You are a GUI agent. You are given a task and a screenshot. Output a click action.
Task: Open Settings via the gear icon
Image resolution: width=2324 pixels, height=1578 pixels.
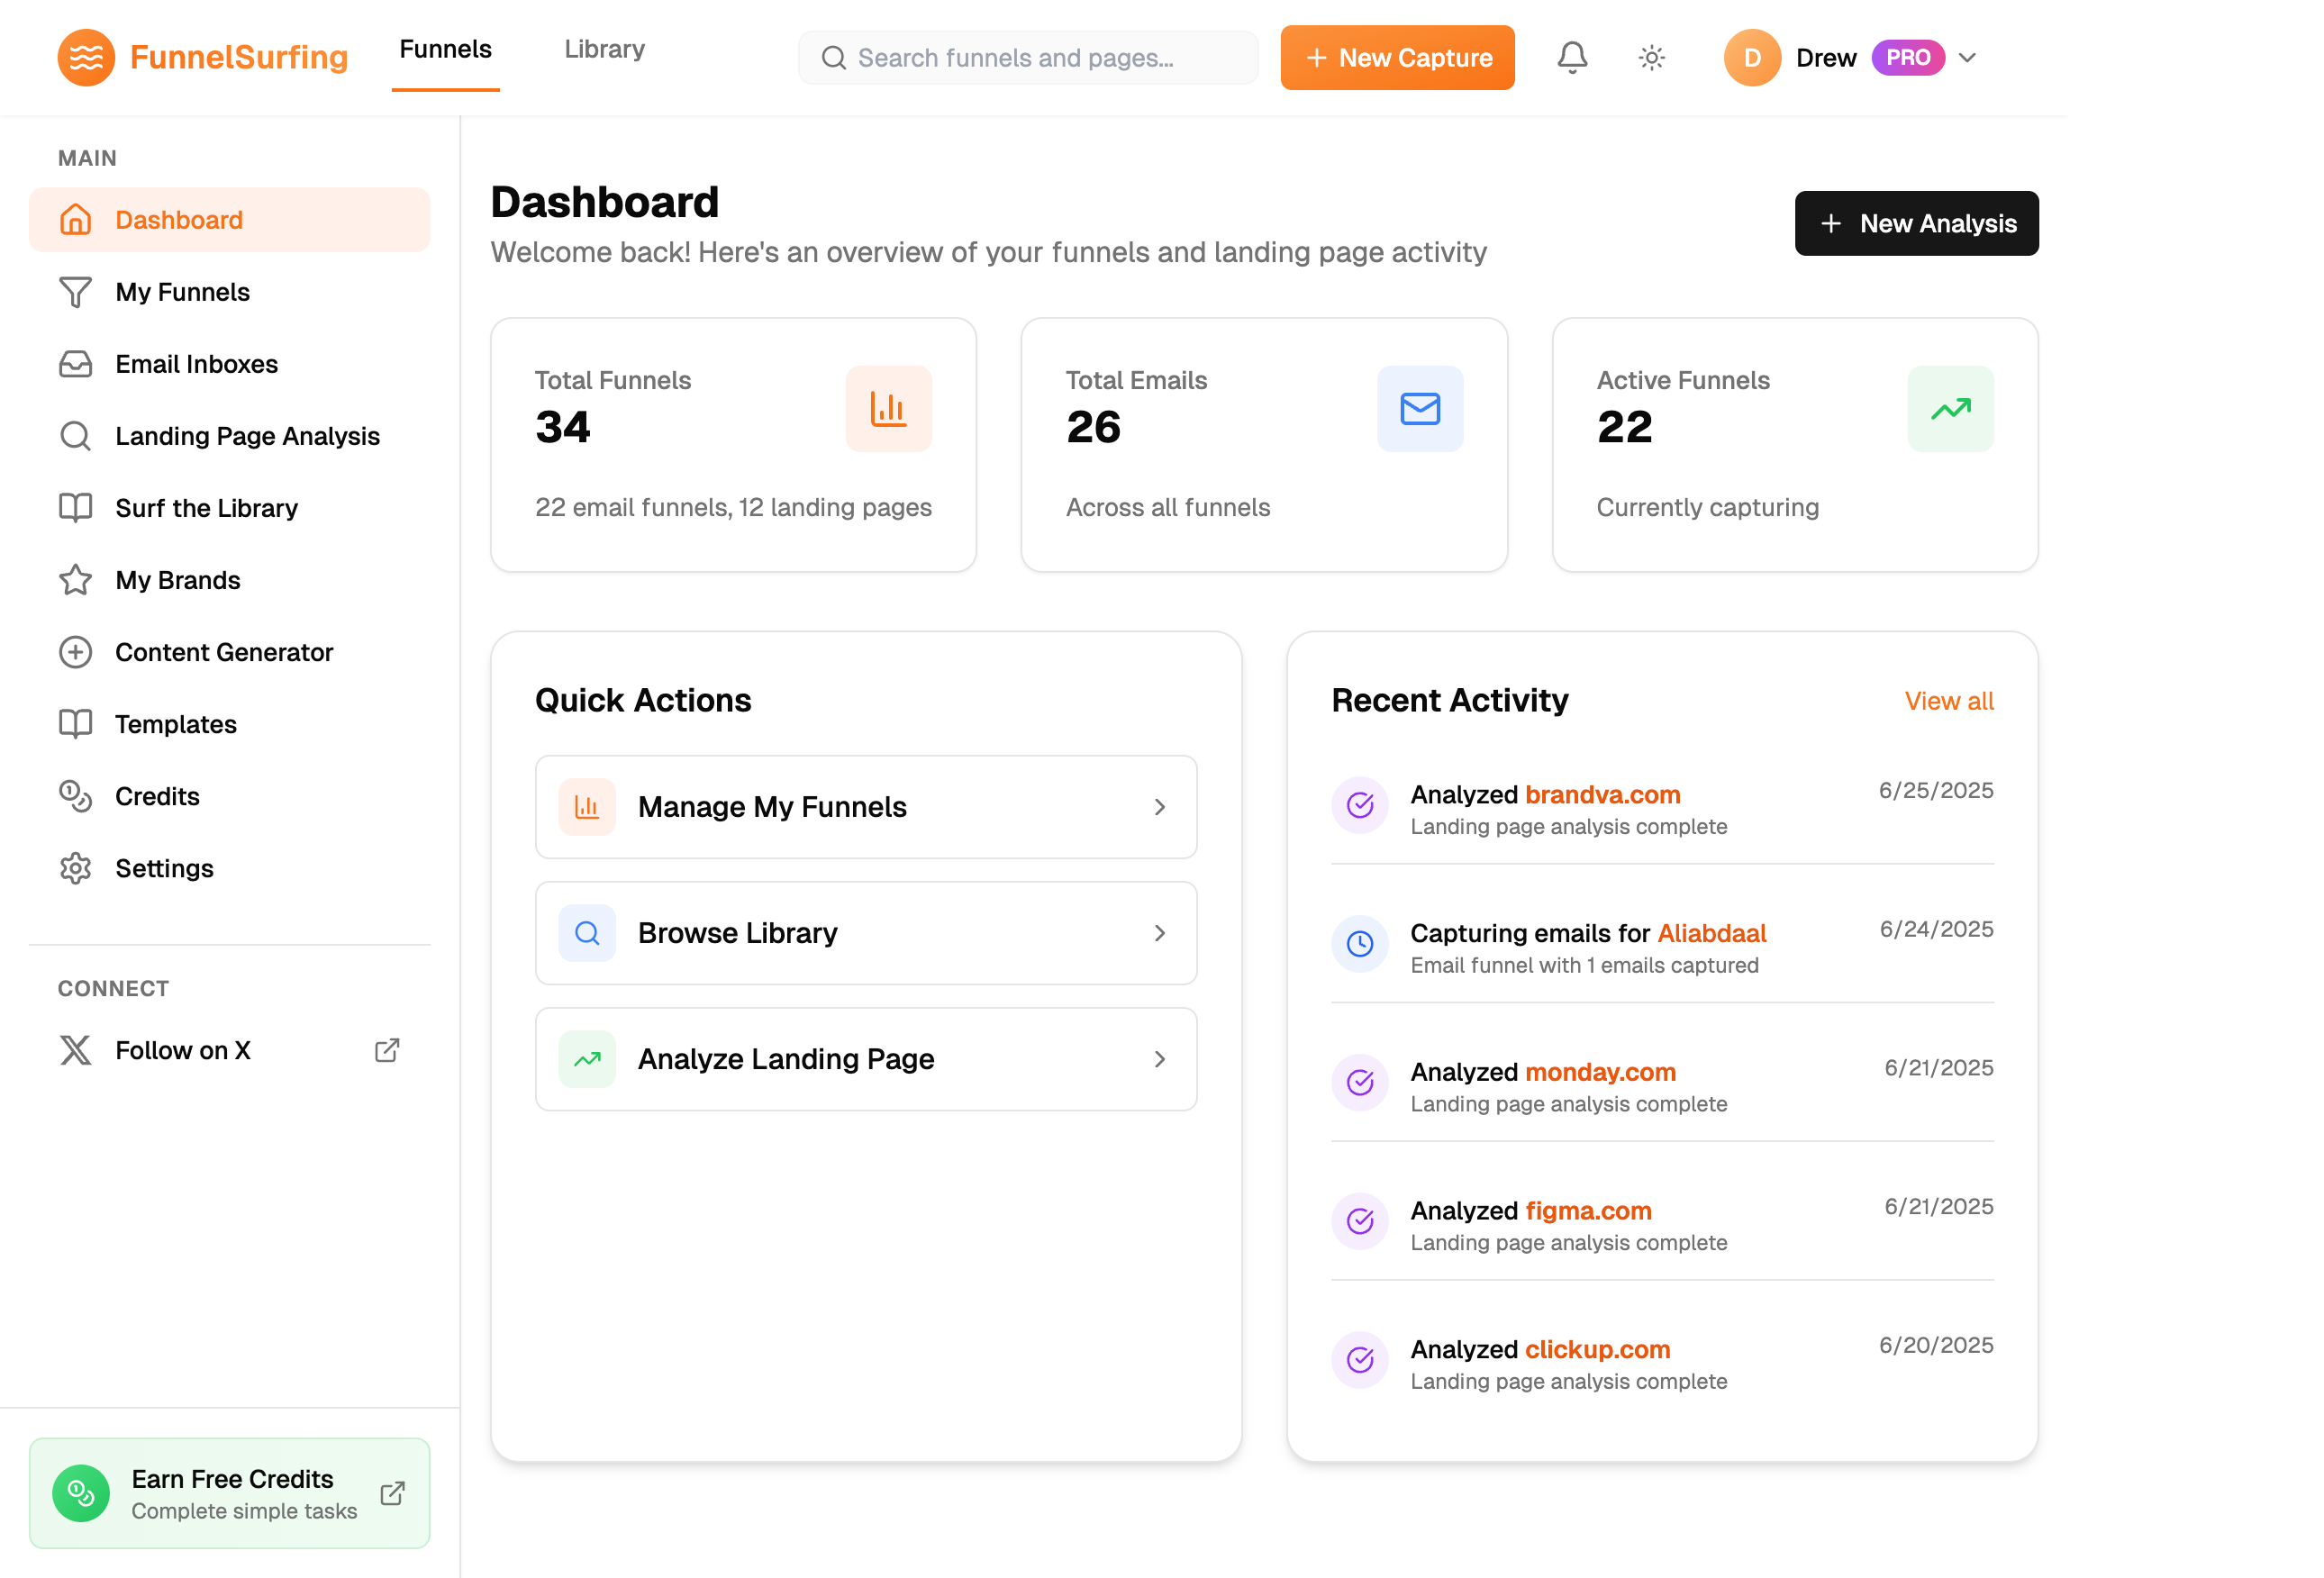click(x=75, y=868)
